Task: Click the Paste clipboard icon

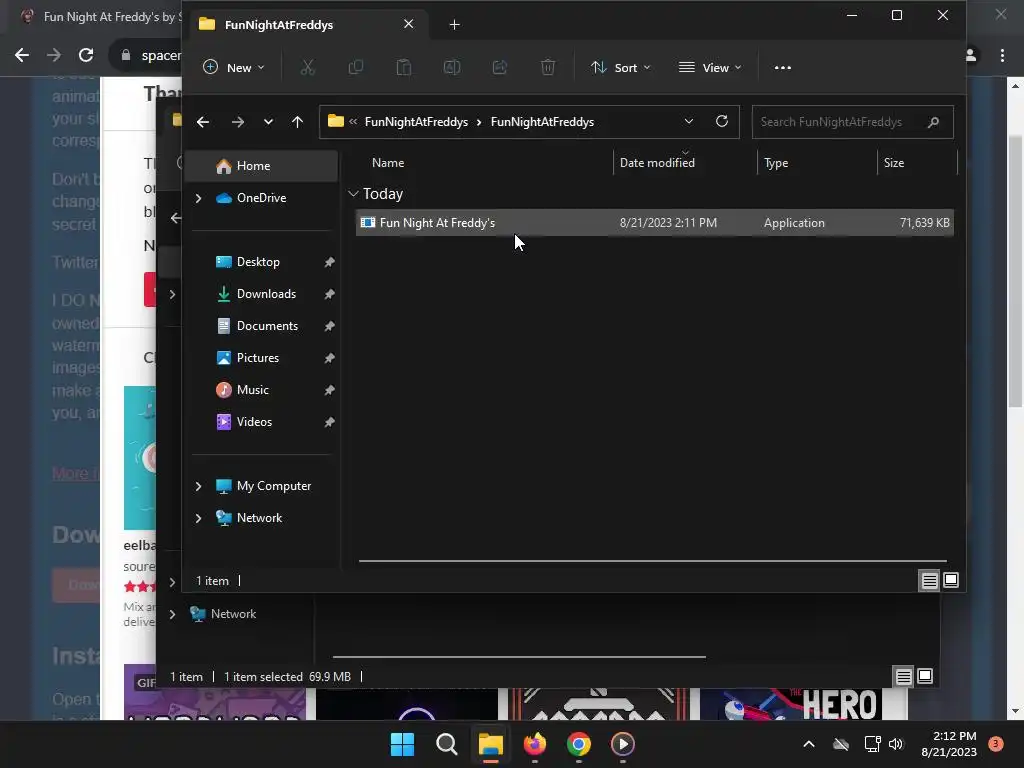Action: [x=404, y=67]
